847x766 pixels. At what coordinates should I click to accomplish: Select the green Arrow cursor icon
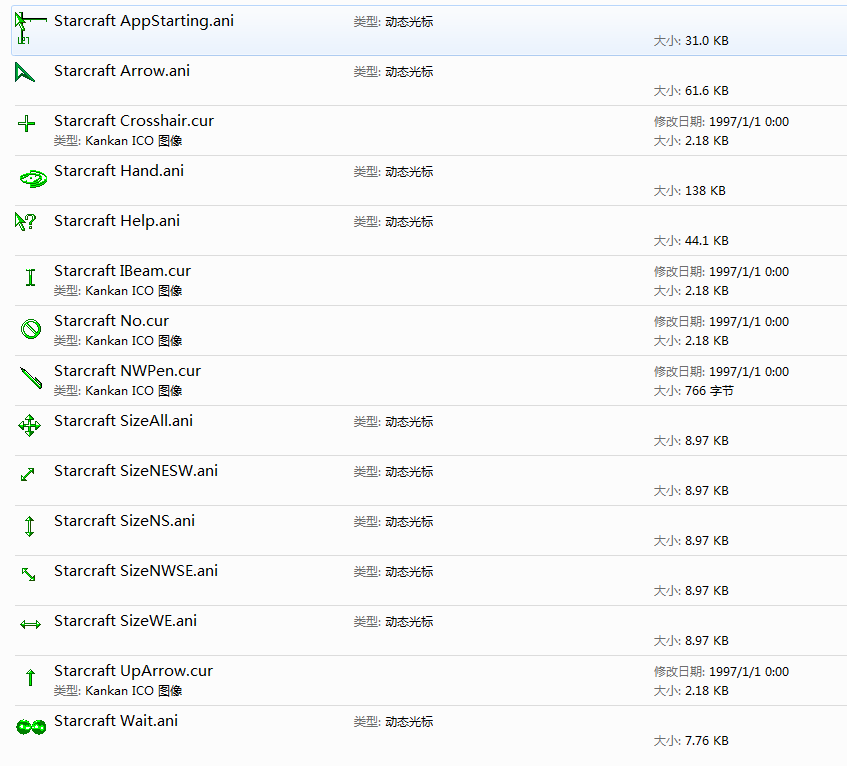25,73
